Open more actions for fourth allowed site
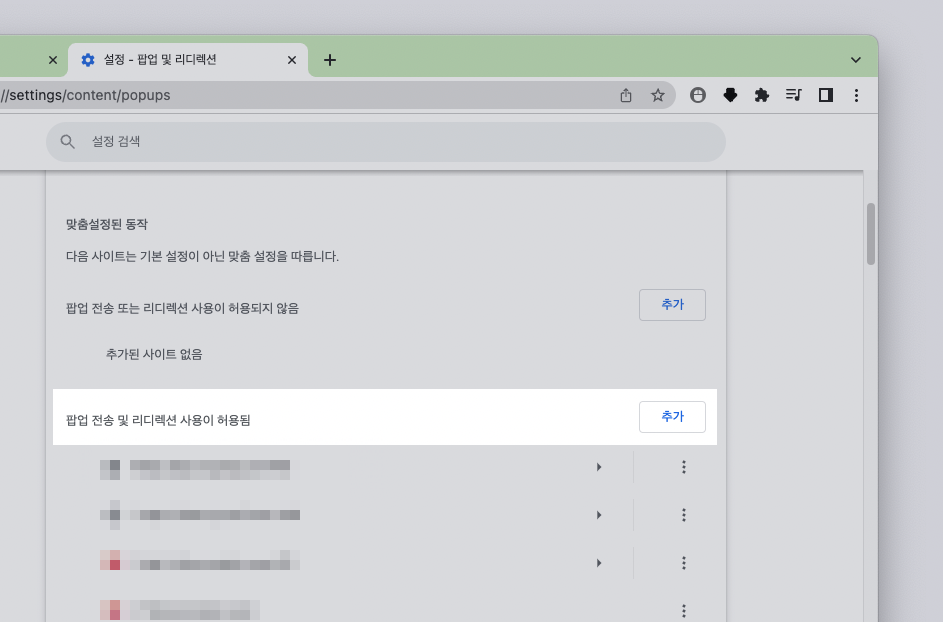This screenshot has height=622, width=943. tap(684, 611)
